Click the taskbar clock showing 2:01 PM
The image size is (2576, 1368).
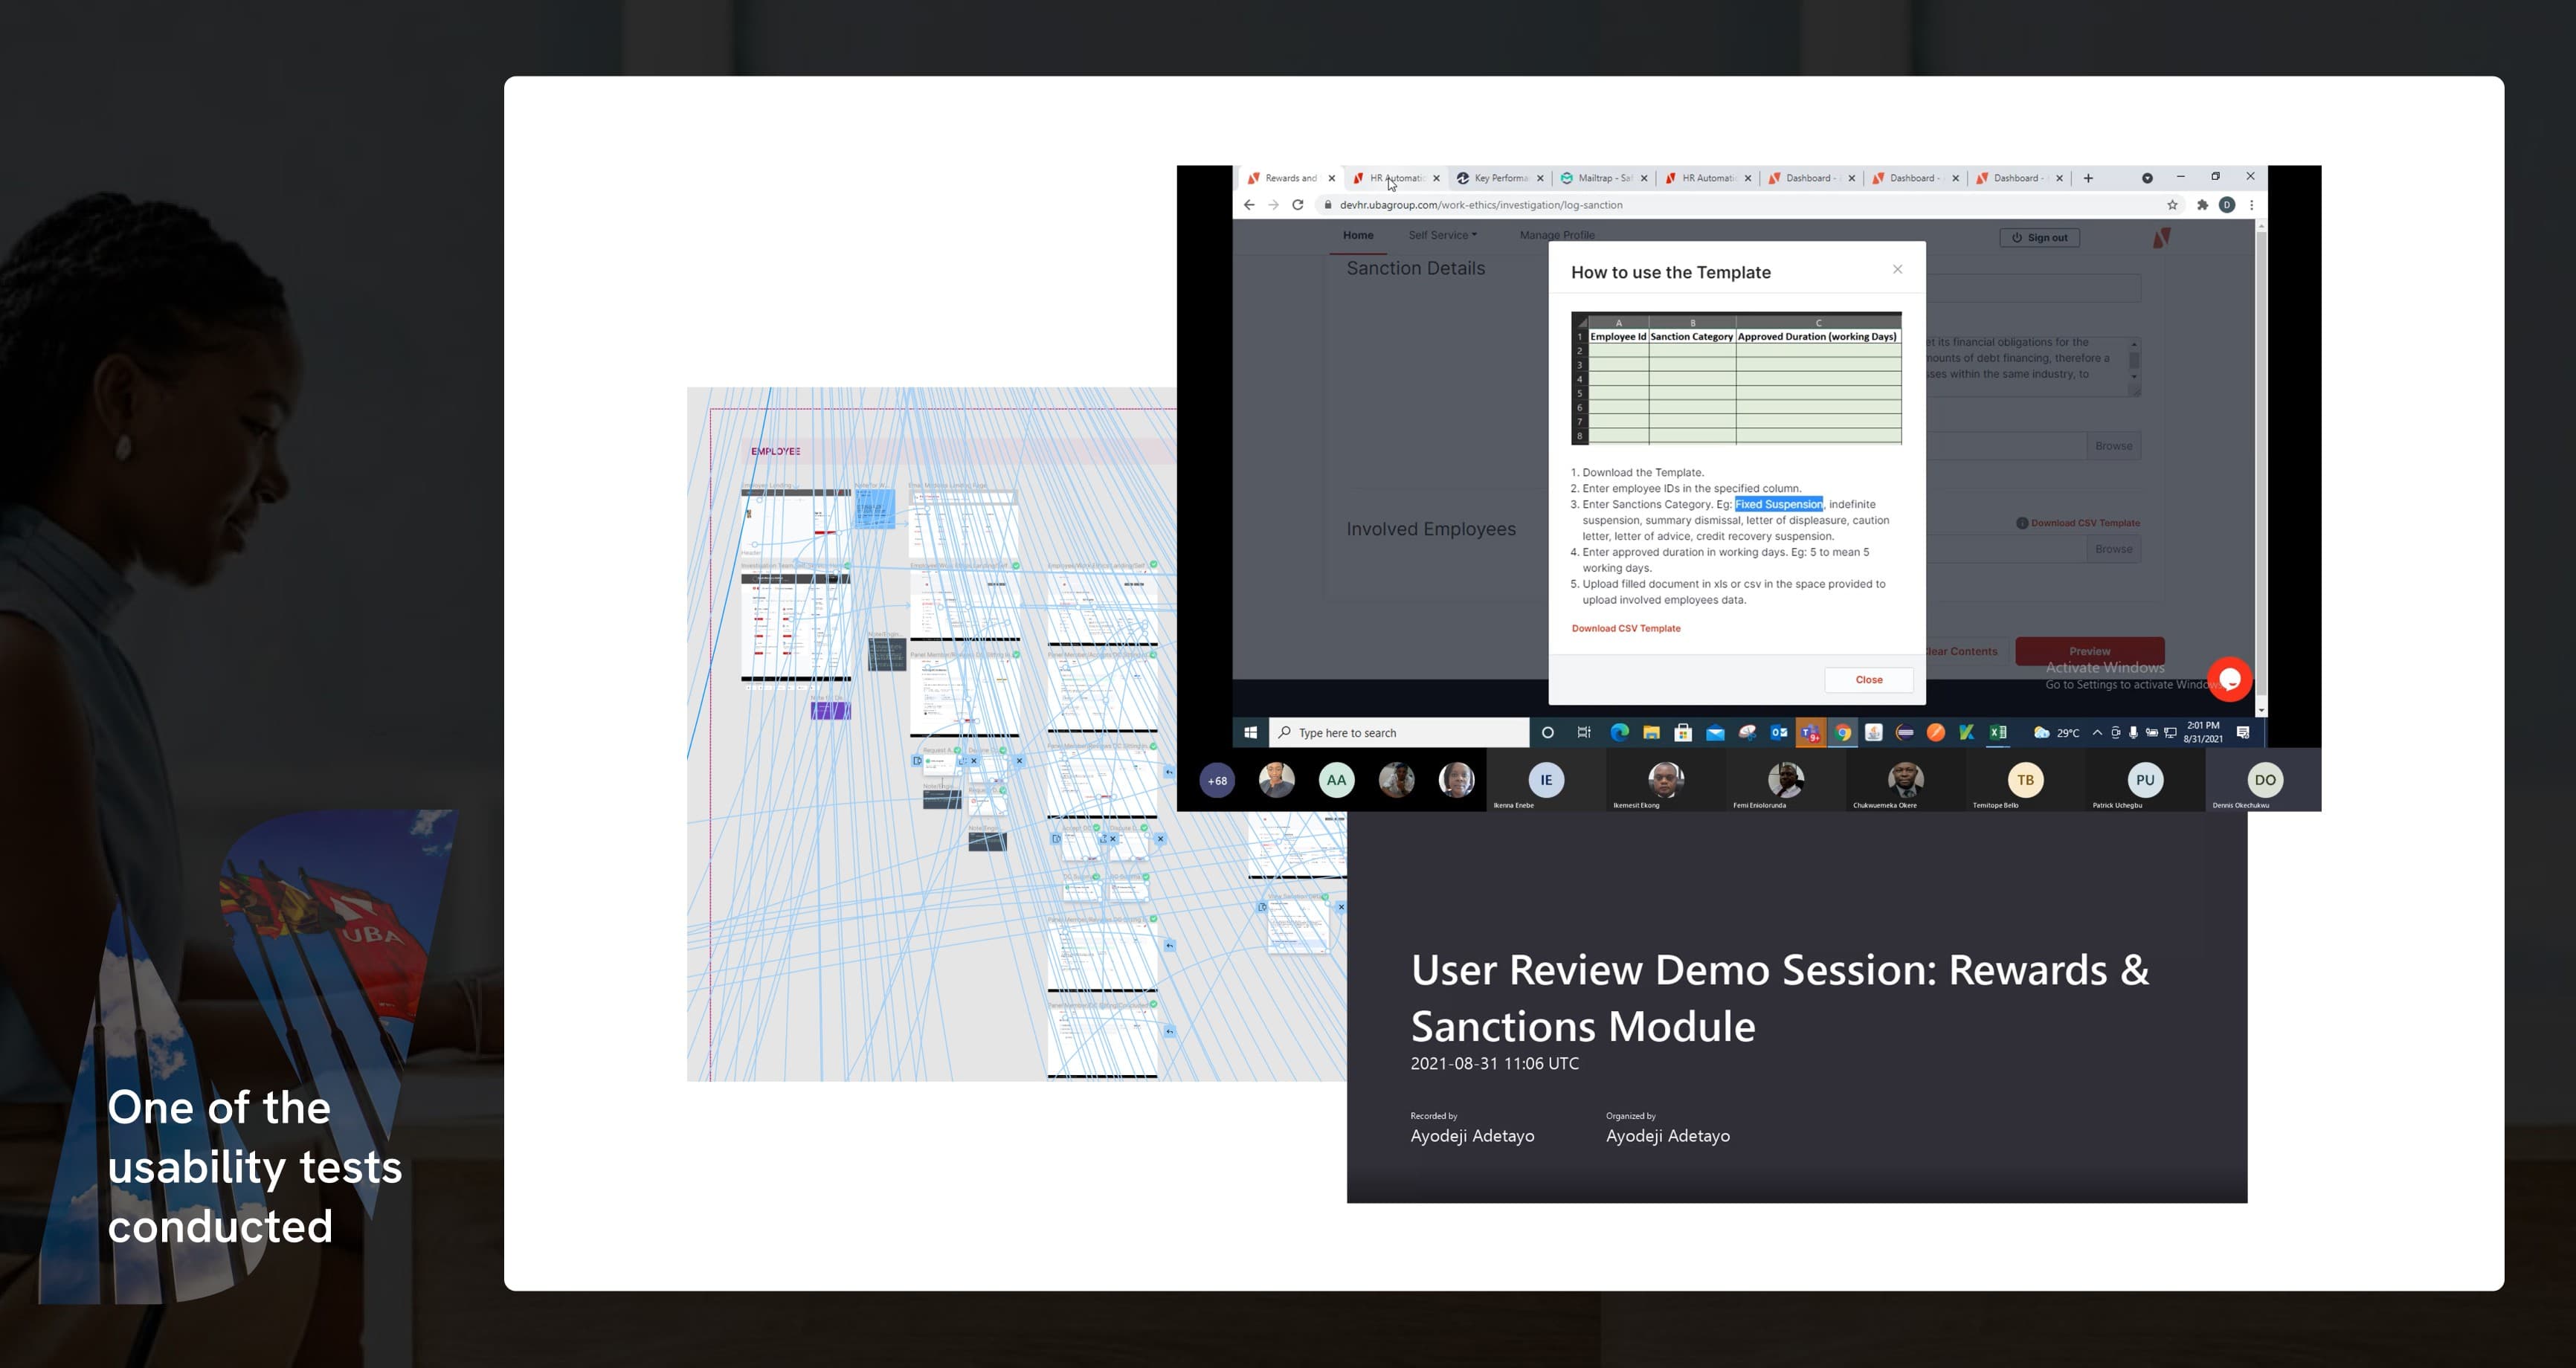pyautogui.click(x=2203, y=732)
